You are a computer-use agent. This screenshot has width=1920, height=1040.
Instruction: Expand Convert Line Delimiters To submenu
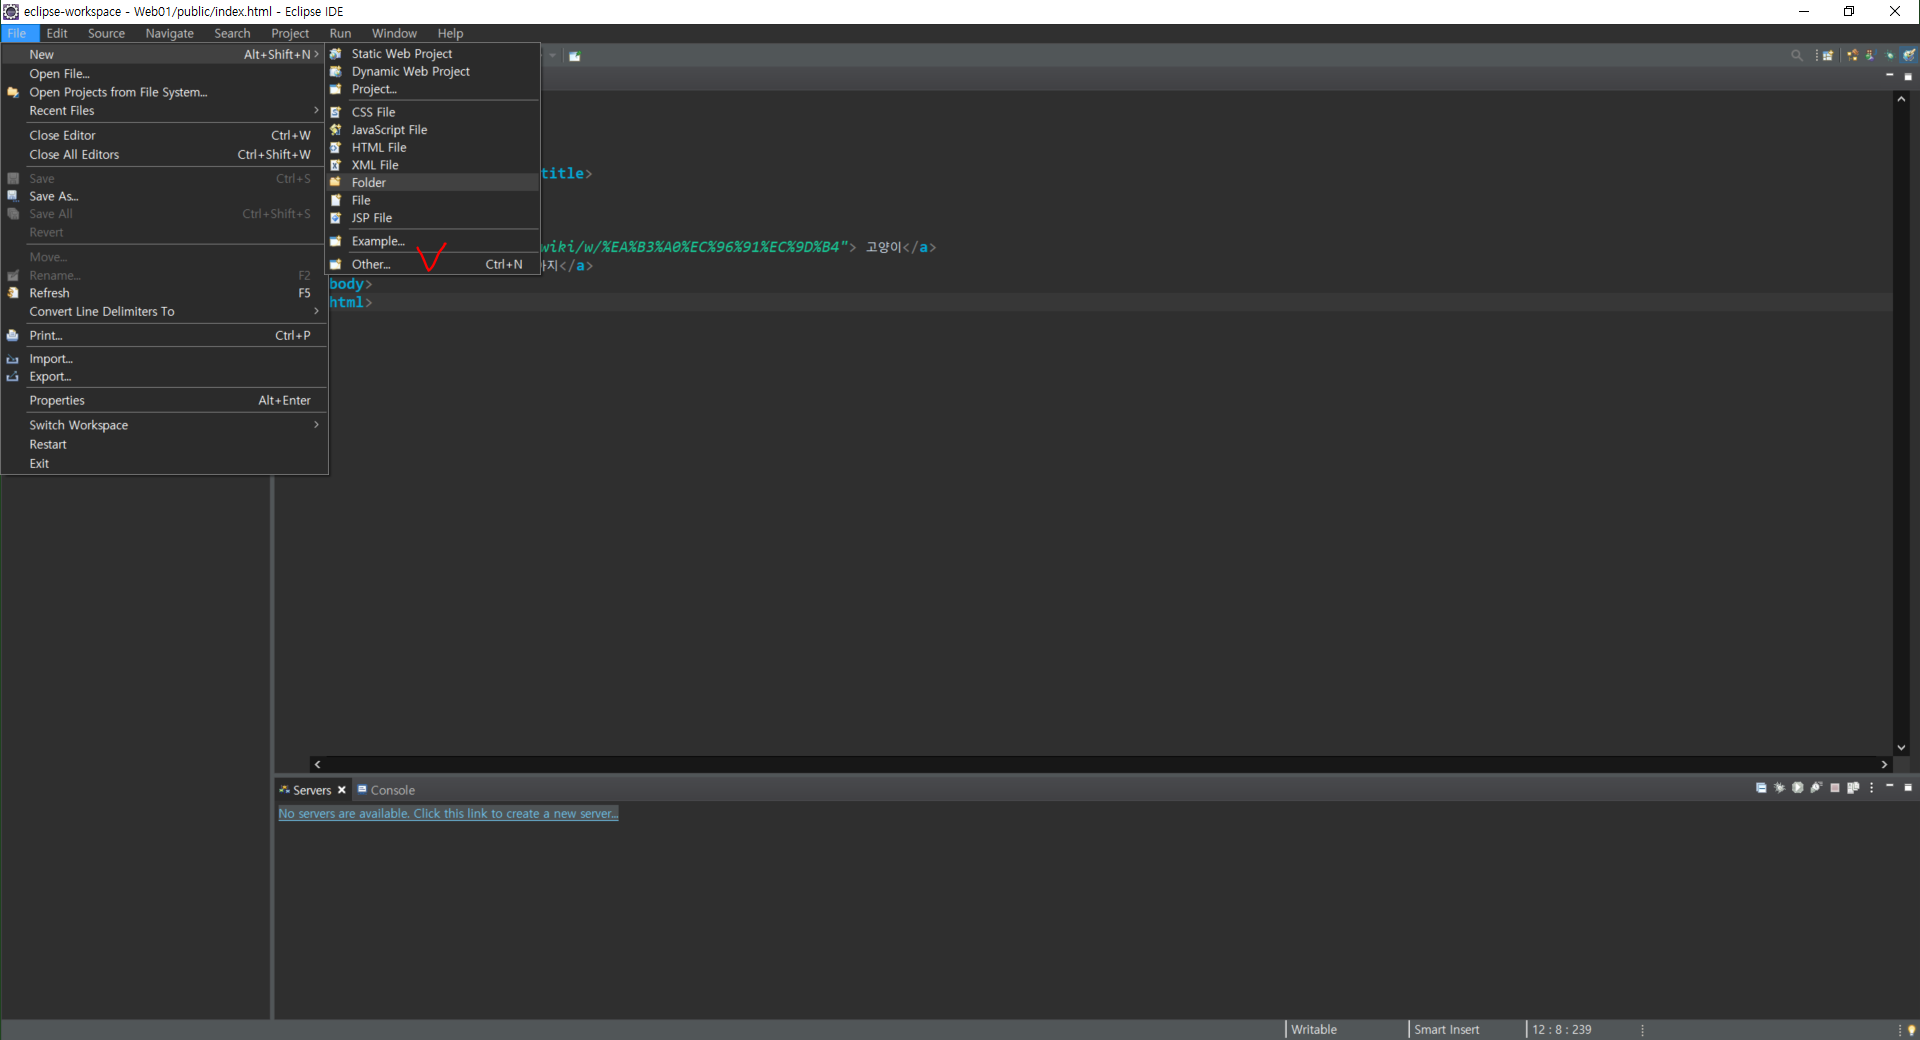pos(165,312)
